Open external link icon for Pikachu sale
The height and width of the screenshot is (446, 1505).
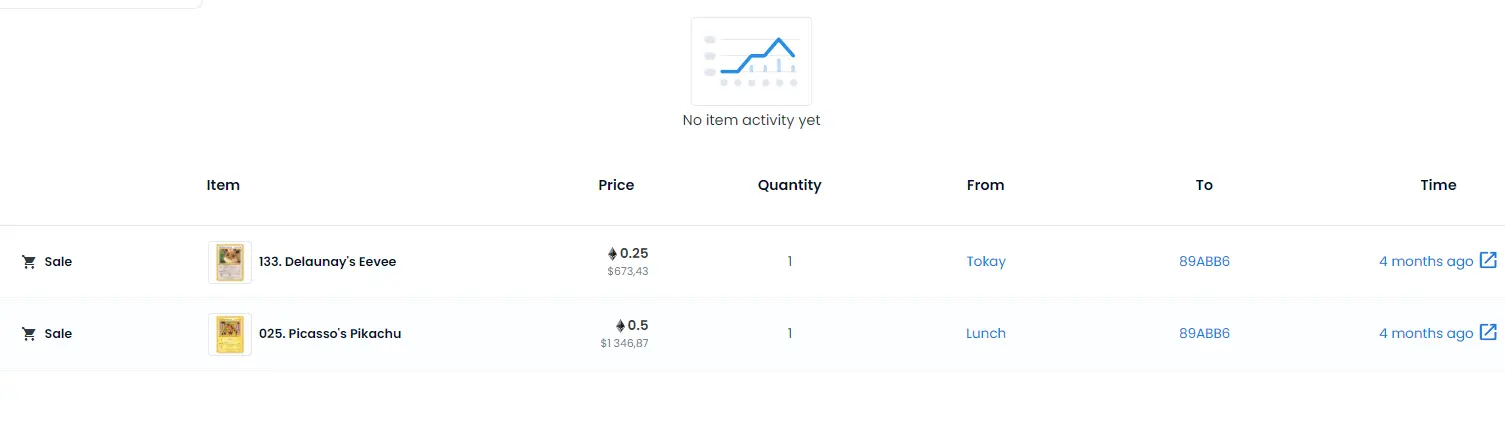(x=1488, y=333)
